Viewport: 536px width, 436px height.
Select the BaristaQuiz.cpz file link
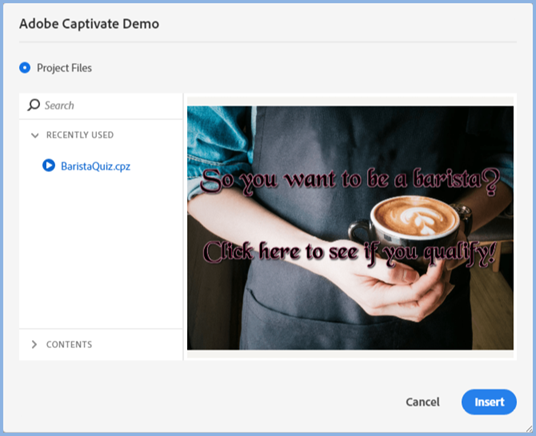tap(95, 167)
